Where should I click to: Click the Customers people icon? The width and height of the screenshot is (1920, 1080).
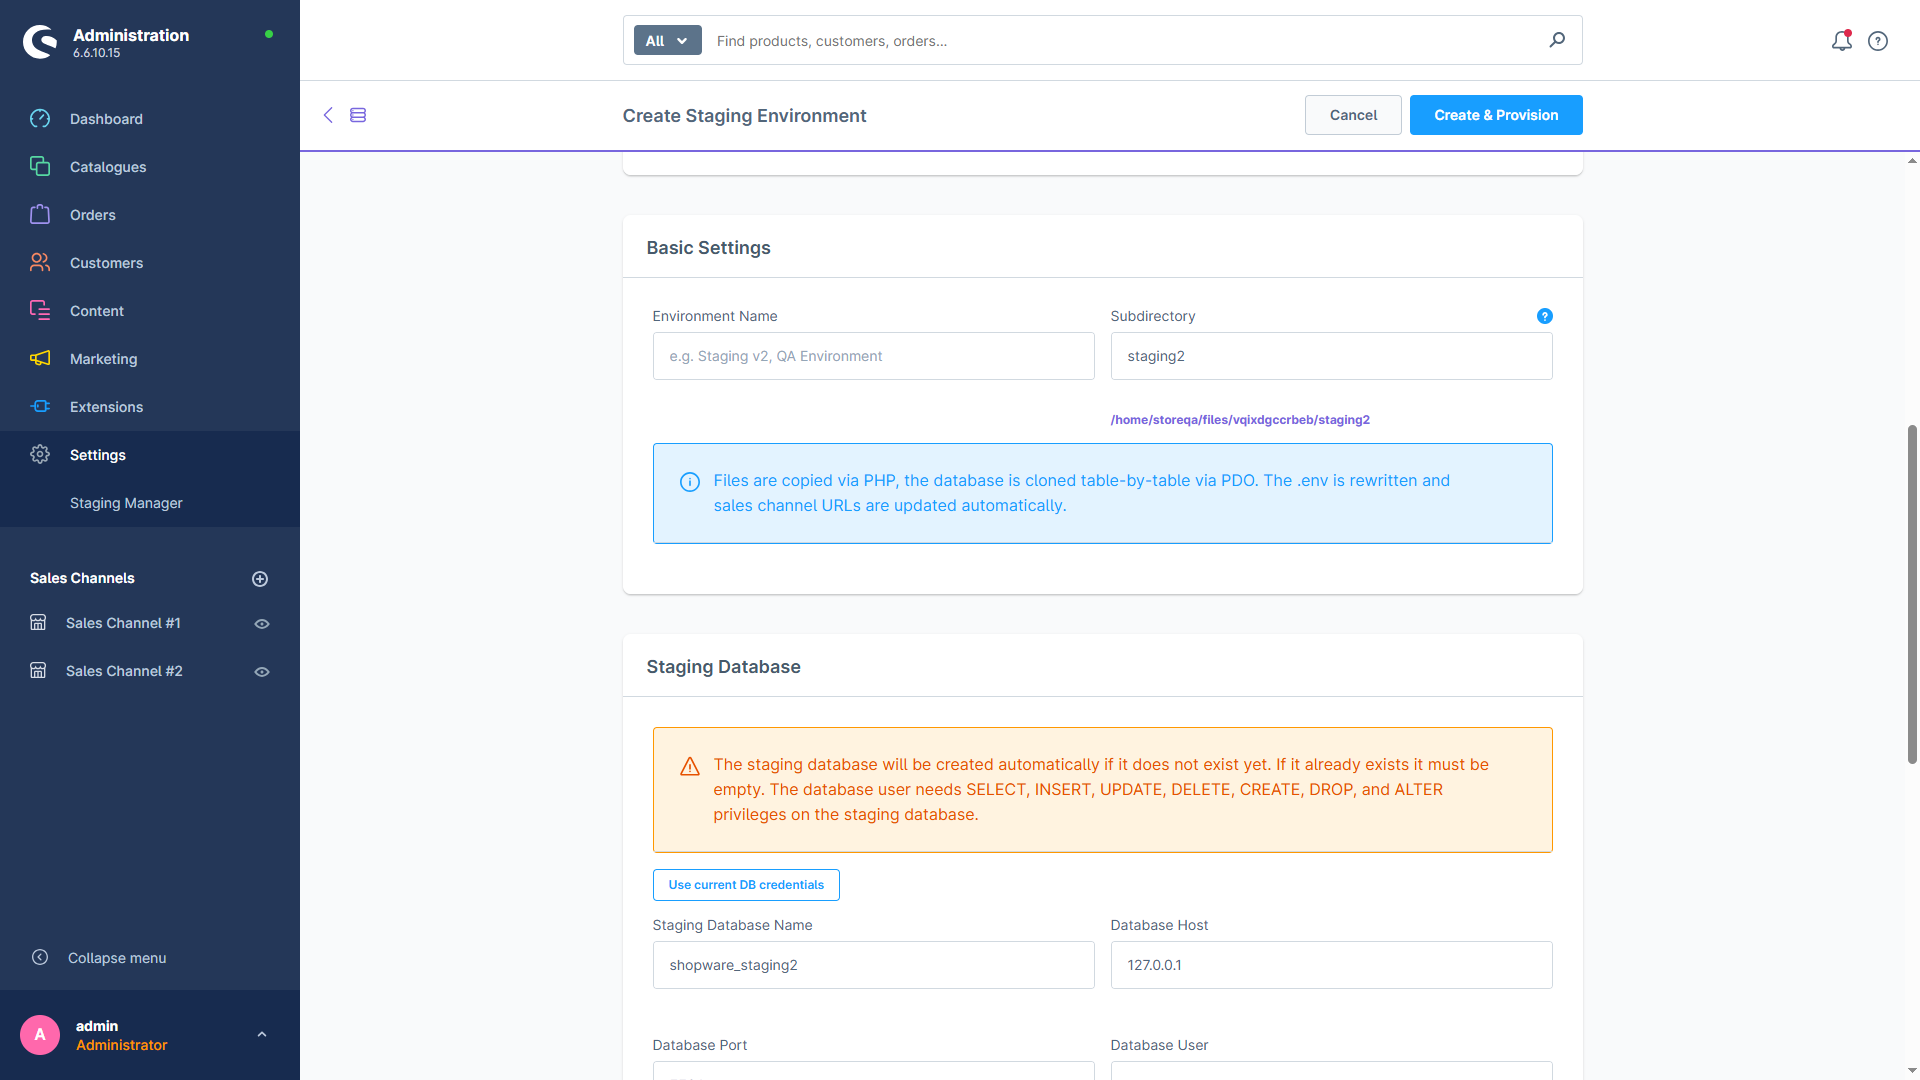40,263
